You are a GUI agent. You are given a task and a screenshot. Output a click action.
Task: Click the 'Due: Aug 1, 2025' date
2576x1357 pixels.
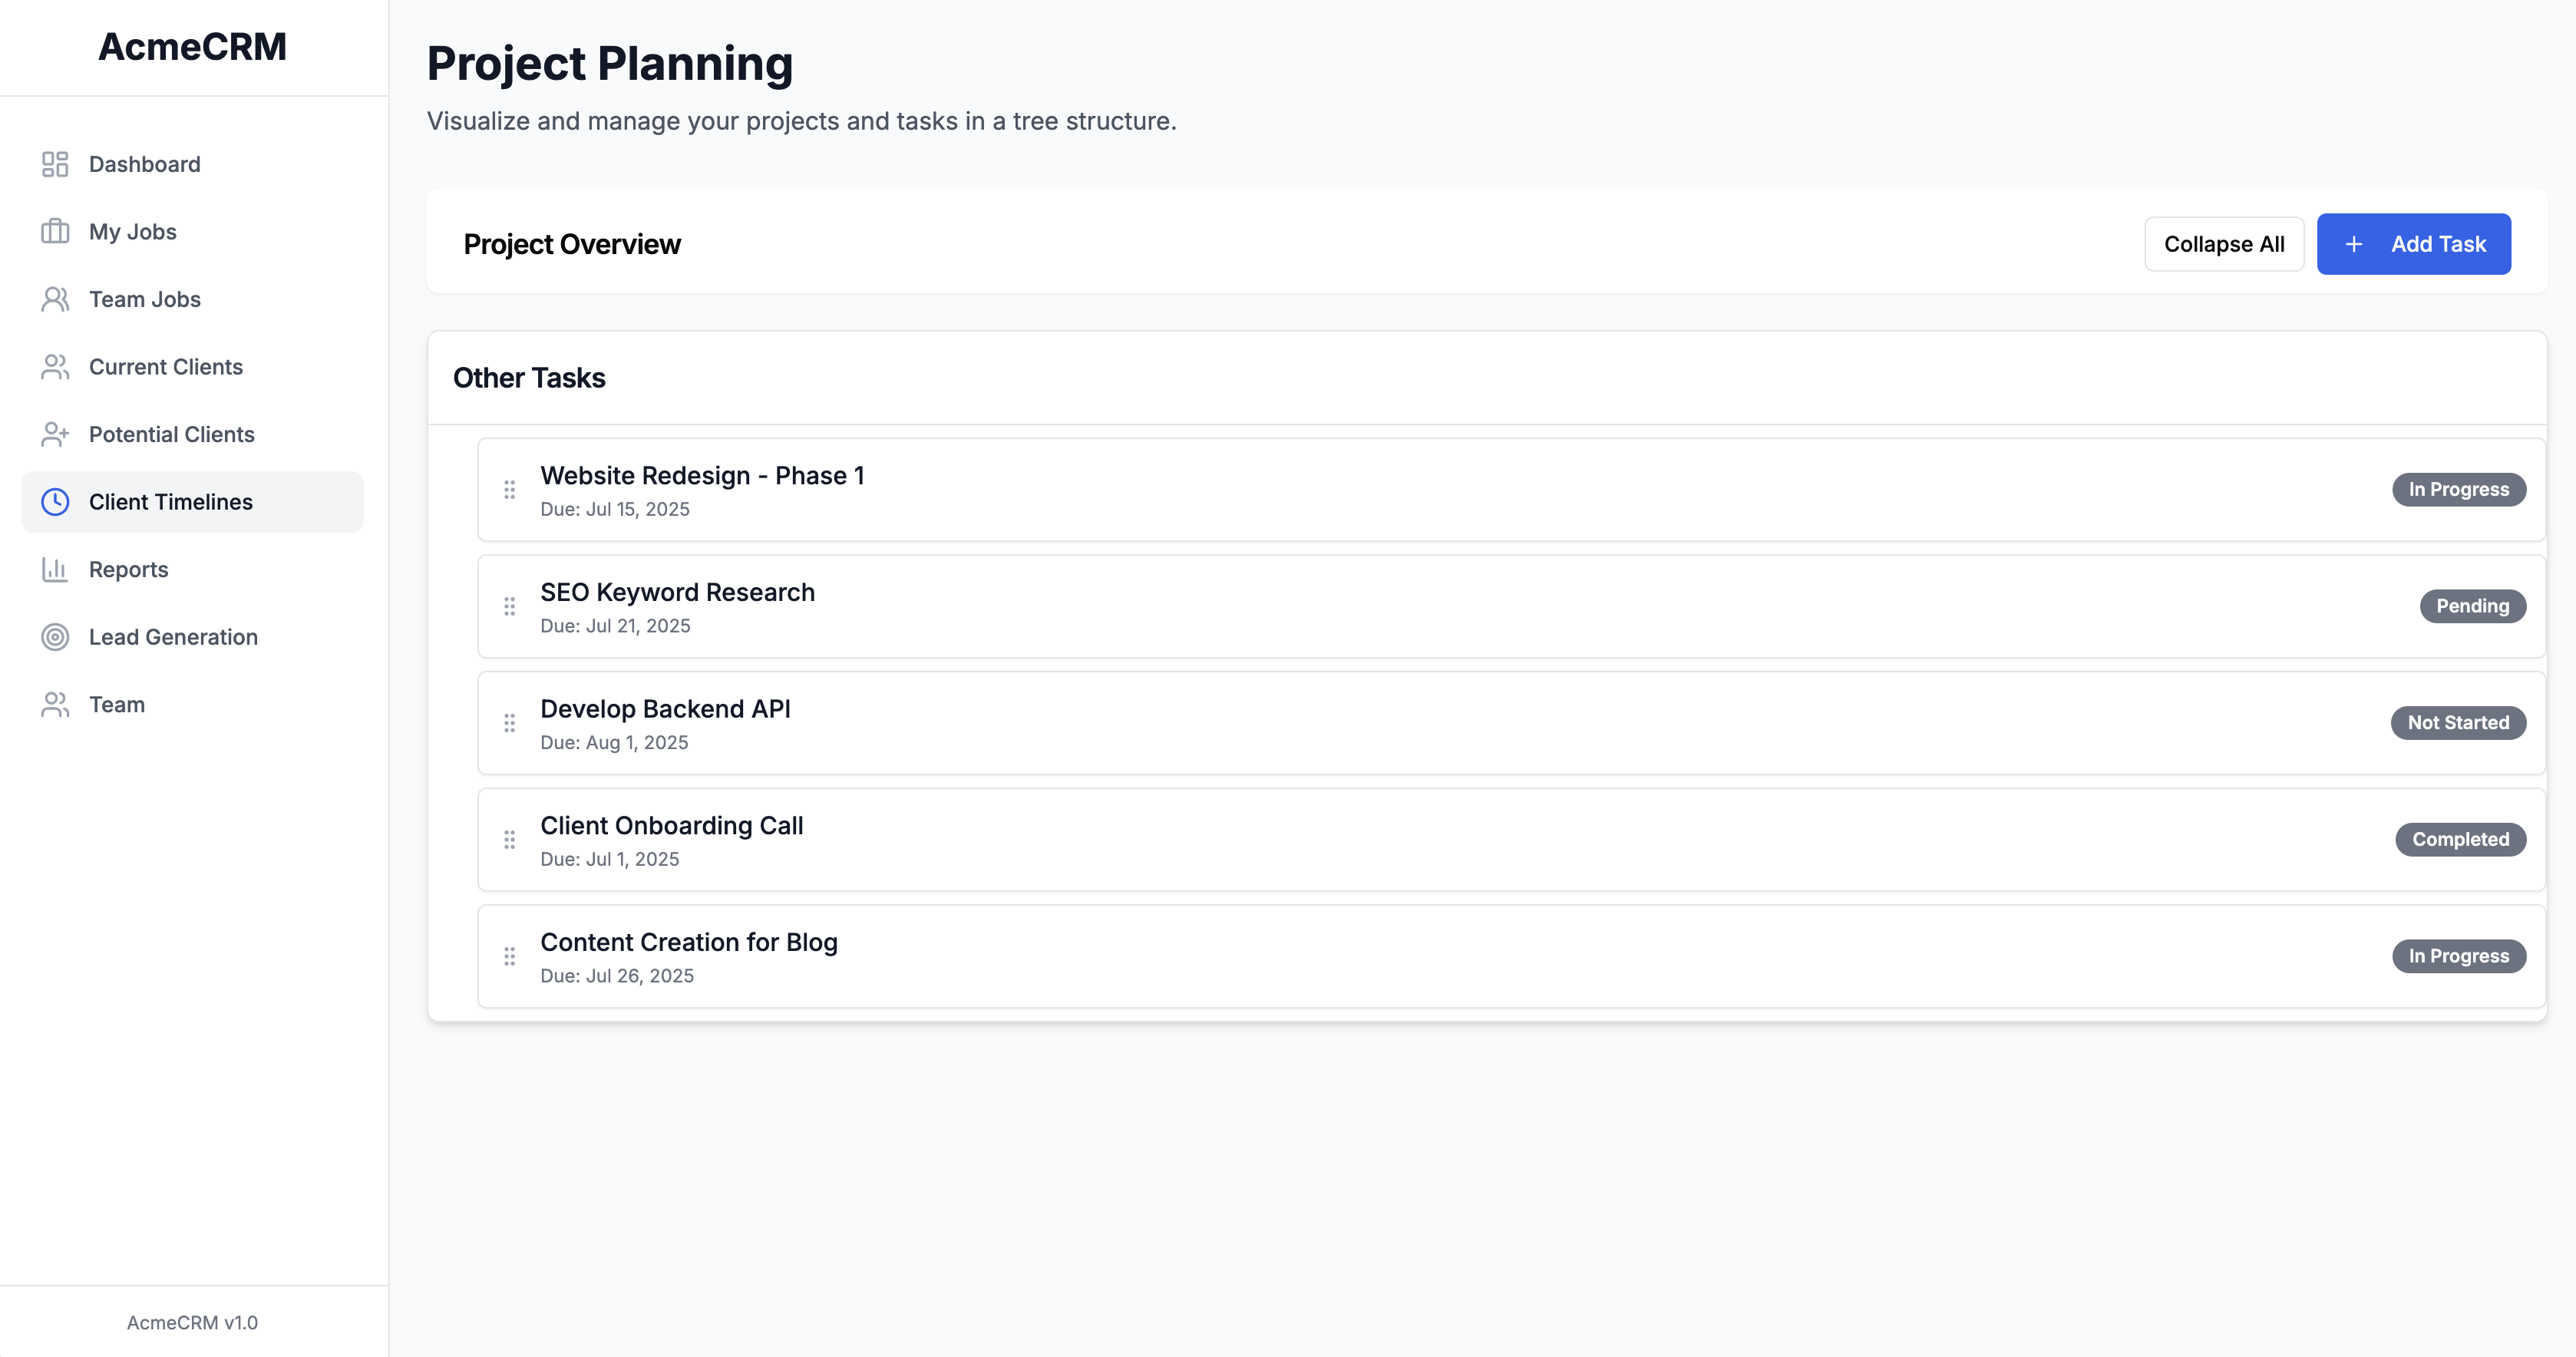tap(614, 743)
